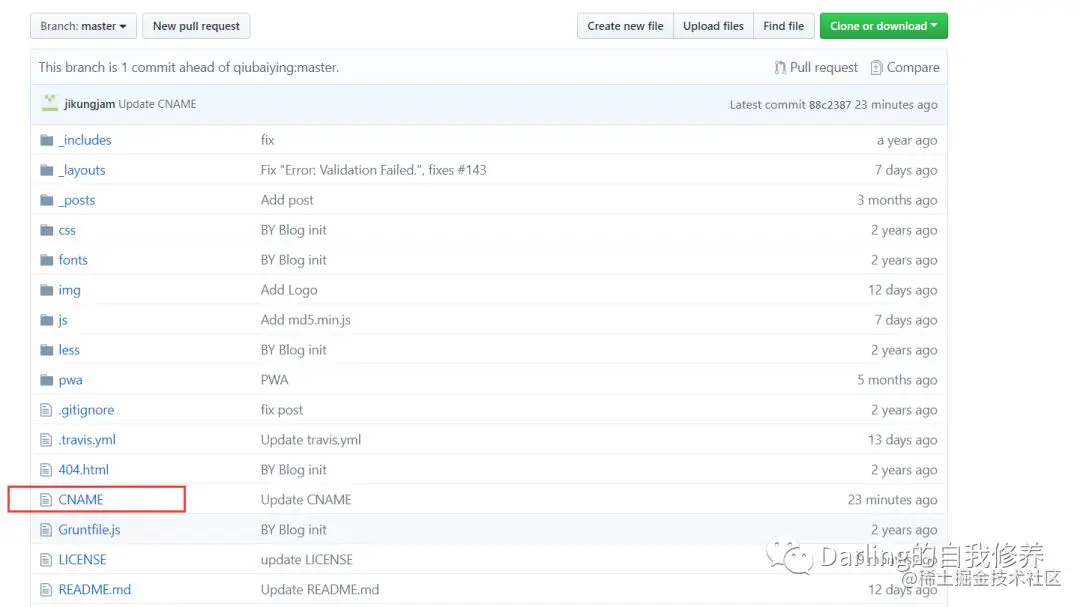1080x607 pixels.
Task: Click the Pull request icon
Action: pos(780,68)
